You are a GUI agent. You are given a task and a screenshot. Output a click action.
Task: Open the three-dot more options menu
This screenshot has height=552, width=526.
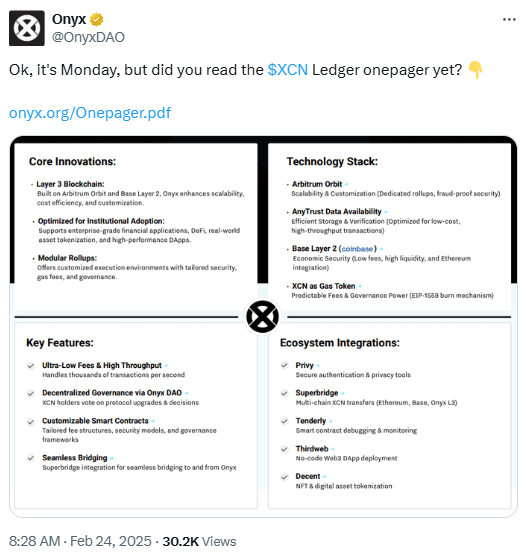coord(509,20)
